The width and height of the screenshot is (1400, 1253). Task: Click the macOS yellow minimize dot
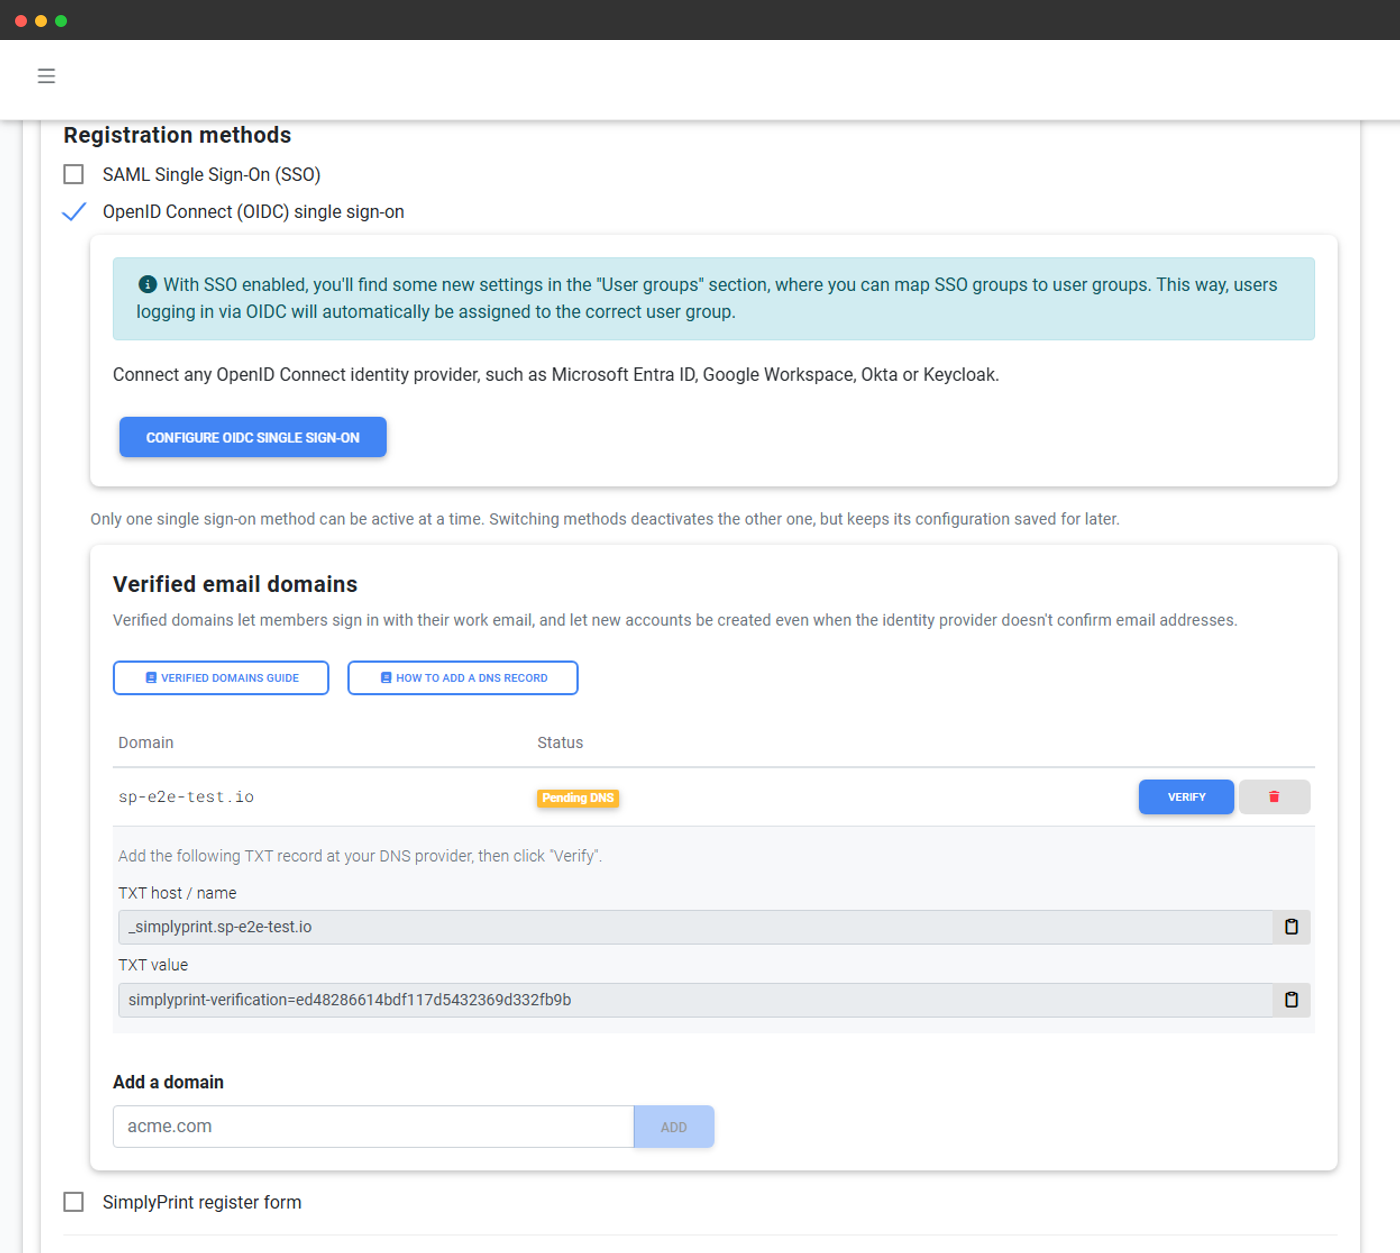[x=41, y=21]
